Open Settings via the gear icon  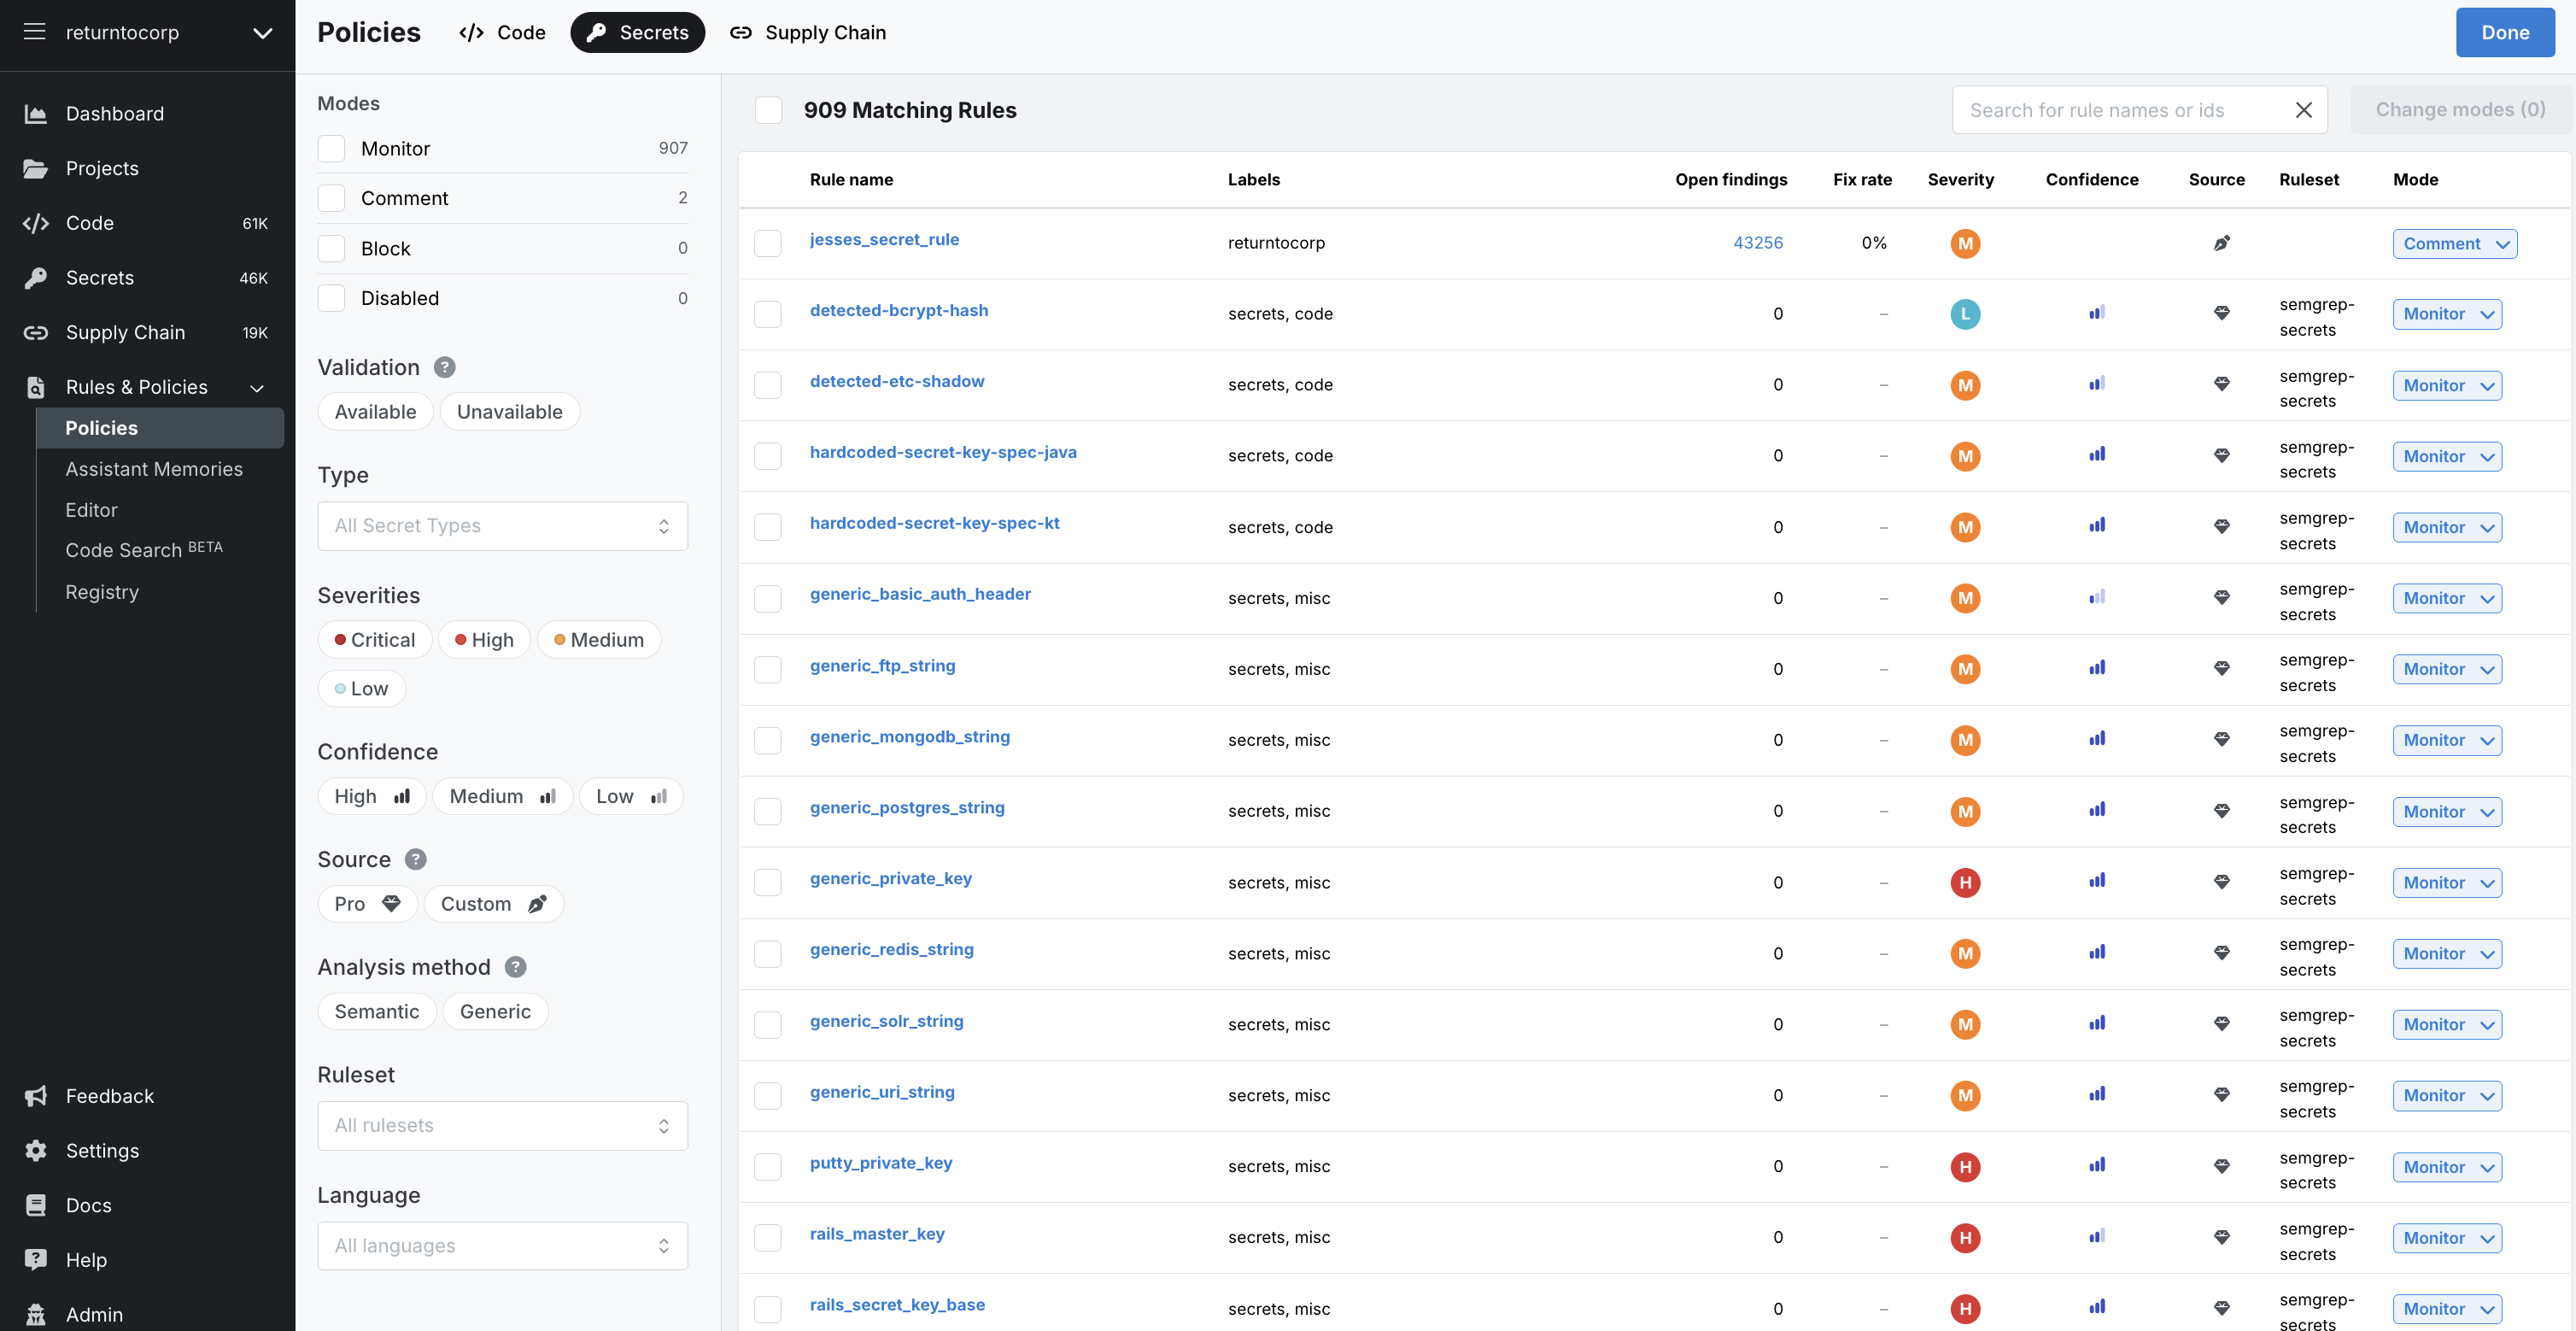pyautogui.click(x=36, y=1150)
